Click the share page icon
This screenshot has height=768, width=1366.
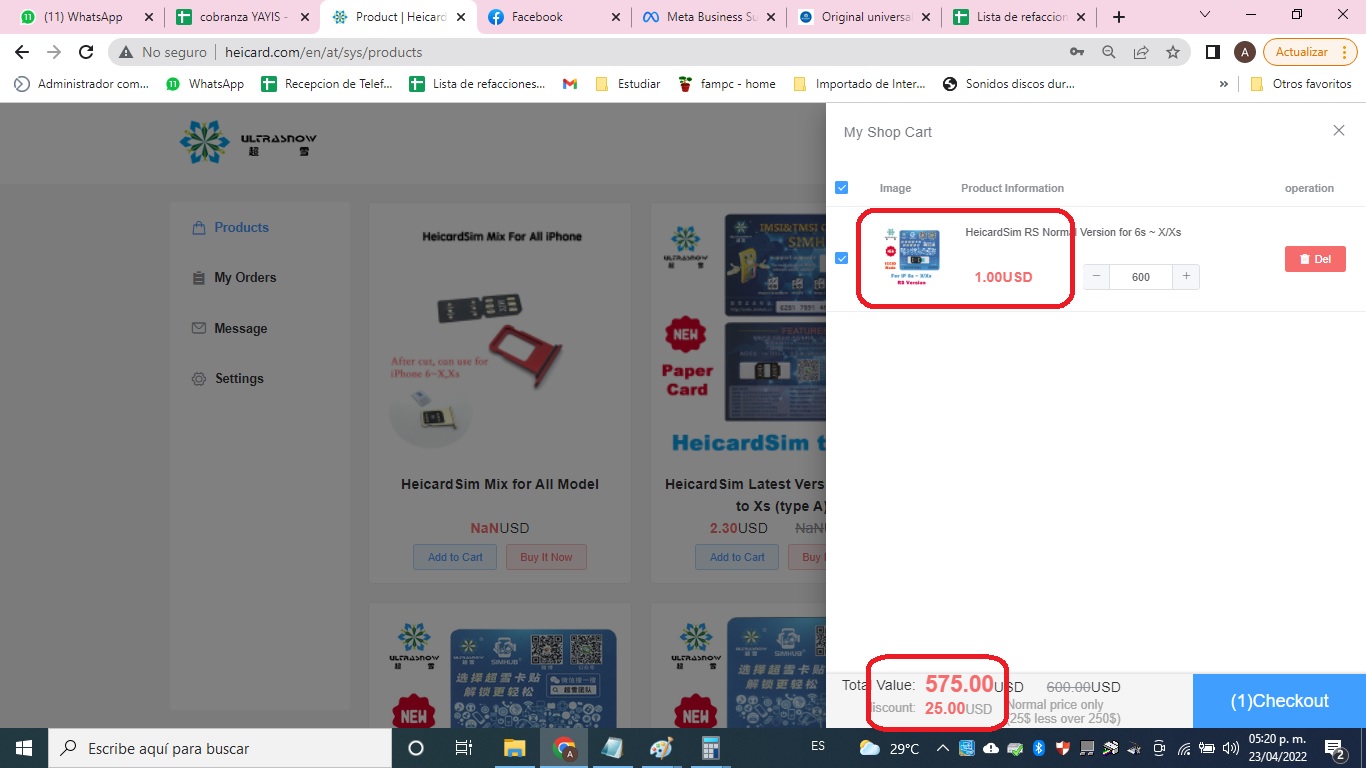tap(1141, 52)
